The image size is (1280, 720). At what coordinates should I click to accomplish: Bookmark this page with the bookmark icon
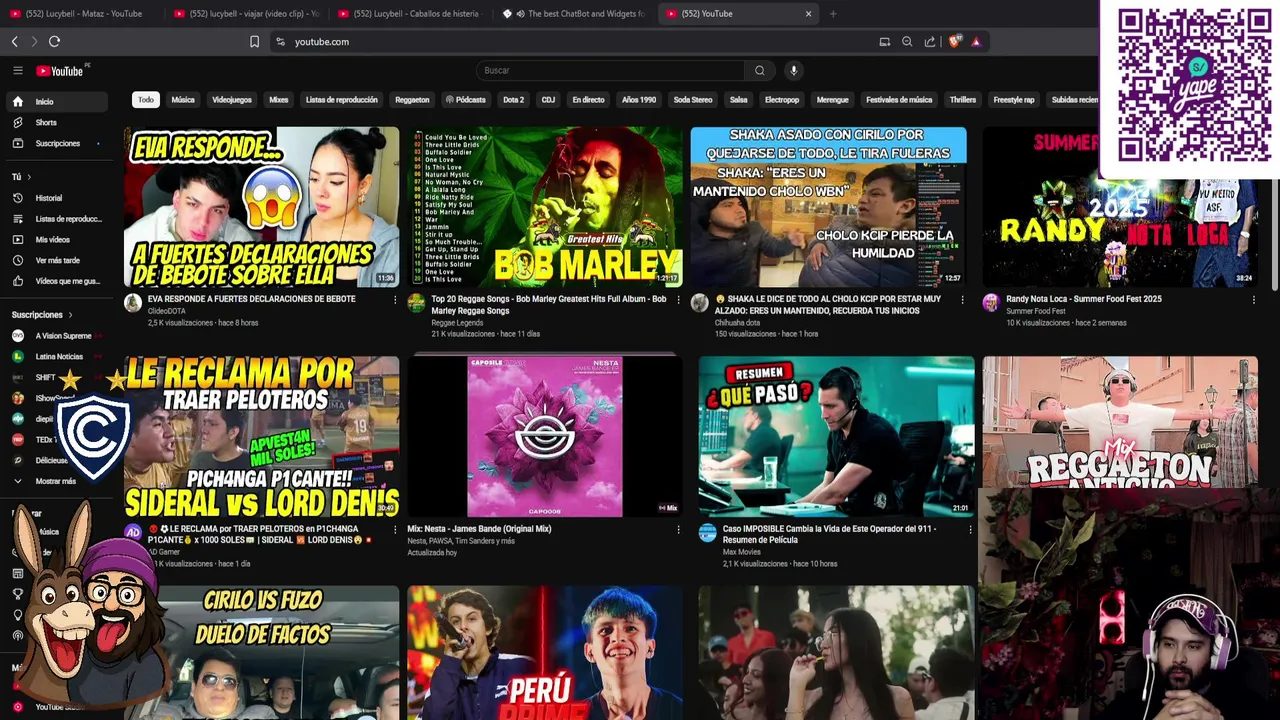pyautogui.click(x=254, y=41)
